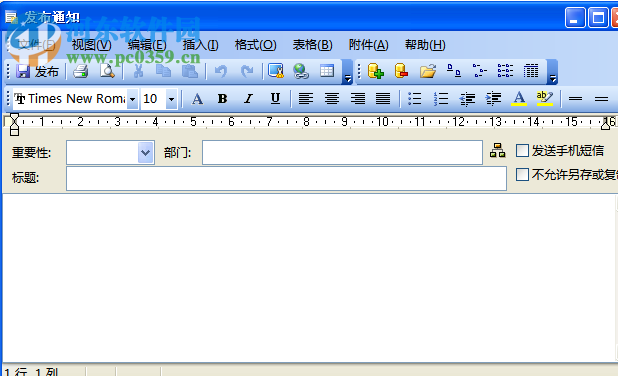
Task: Click into the notice body editing area
Action: pyautogui.click(x=309, y=277)
